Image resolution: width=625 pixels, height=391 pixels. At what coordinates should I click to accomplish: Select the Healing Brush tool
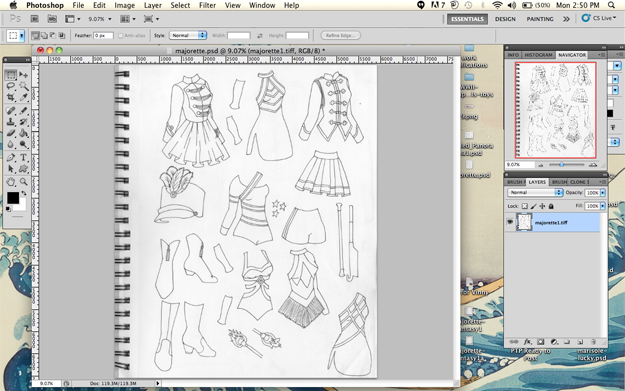point(11,110)
